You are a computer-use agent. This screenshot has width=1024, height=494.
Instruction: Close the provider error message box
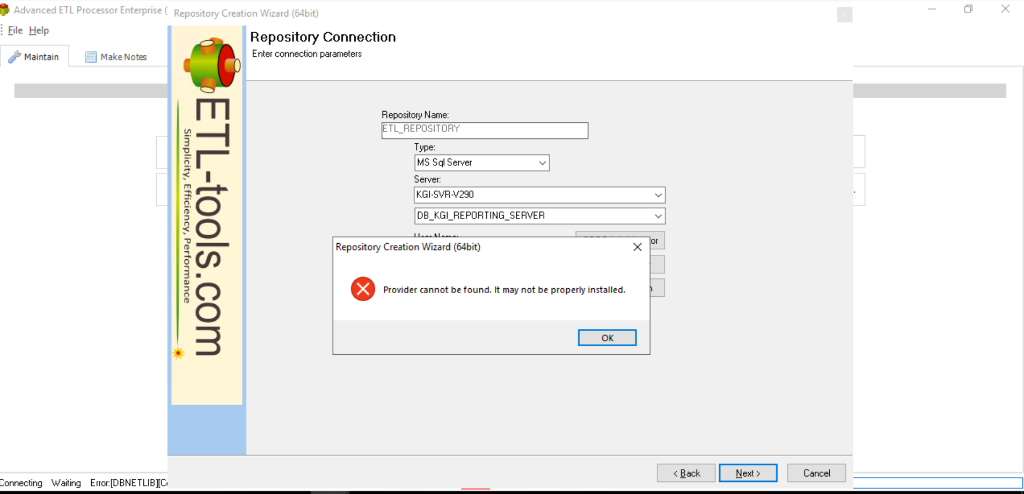pos(637,247)
